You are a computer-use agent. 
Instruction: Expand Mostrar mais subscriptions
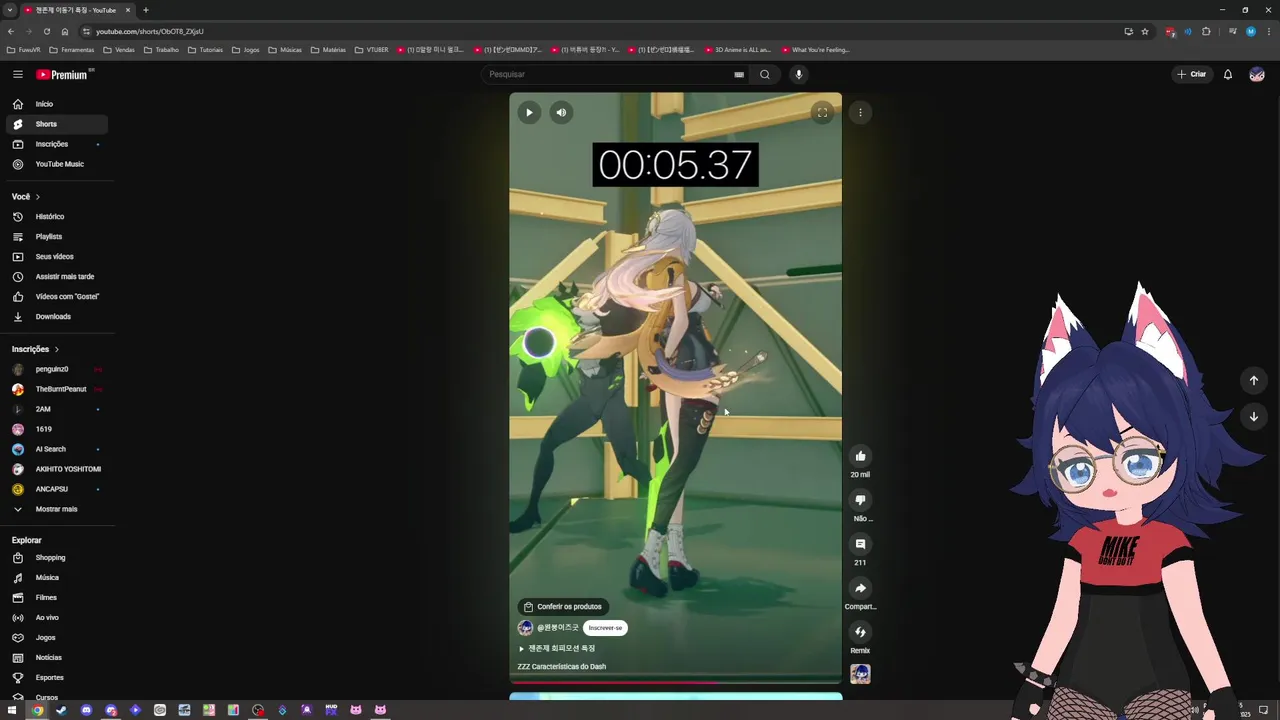57,509
